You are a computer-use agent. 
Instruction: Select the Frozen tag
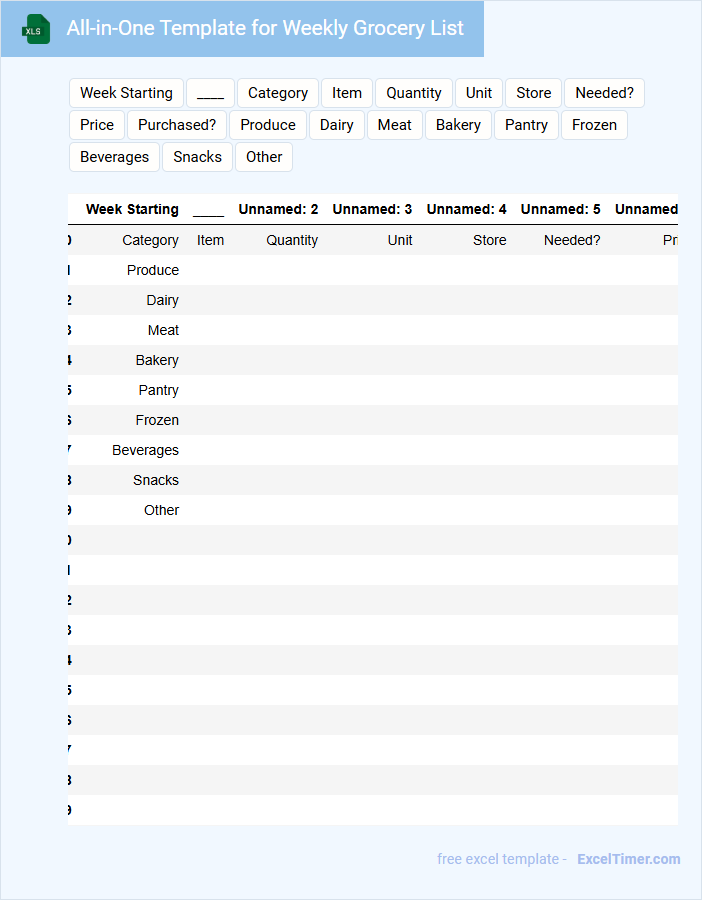click(594, 125)
